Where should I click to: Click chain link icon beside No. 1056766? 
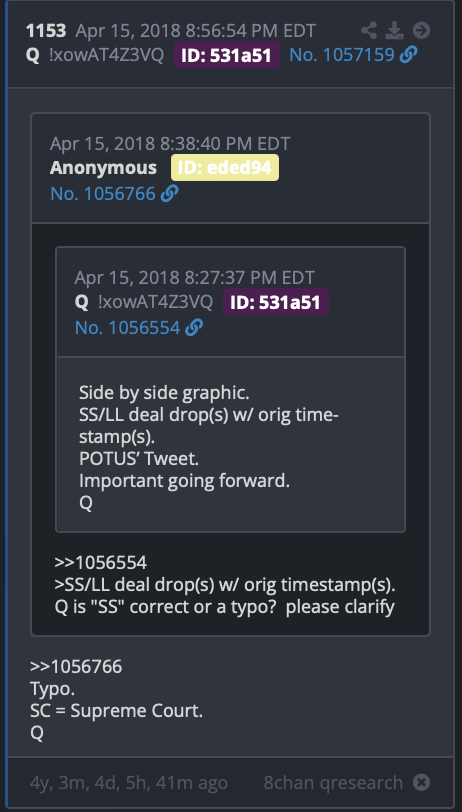pos(170,194)
